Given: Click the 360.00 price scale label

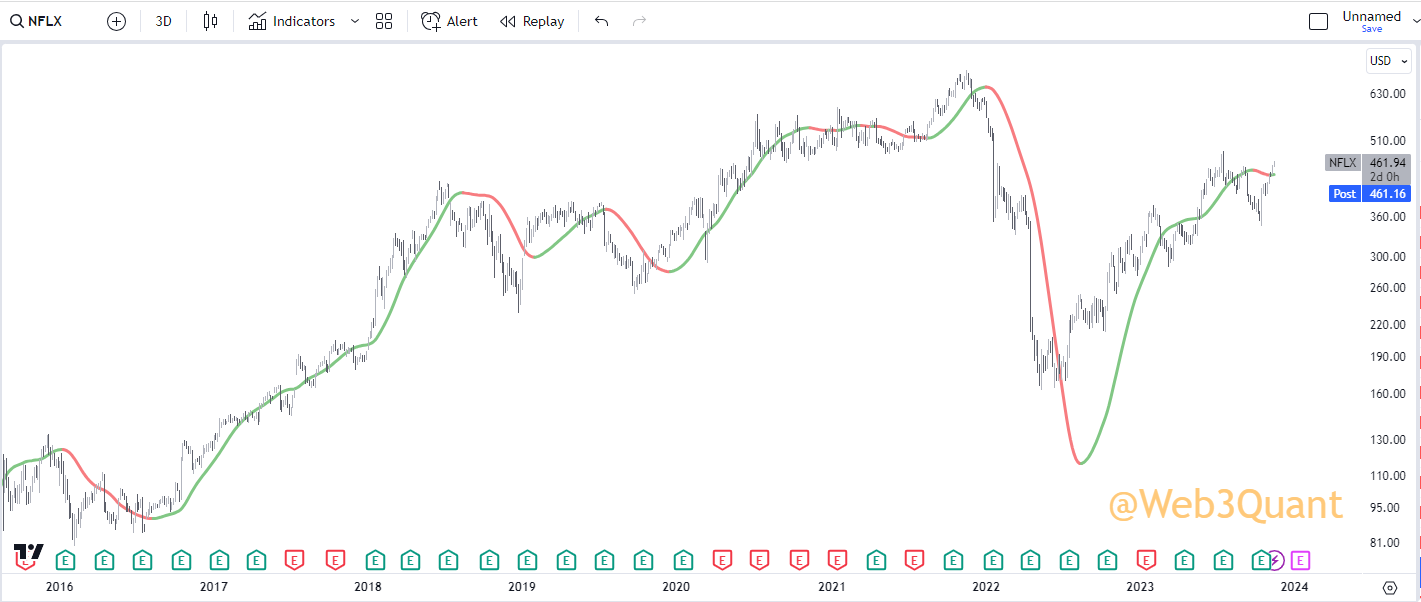Looking at the screenshot, I should pos(1388,217).
